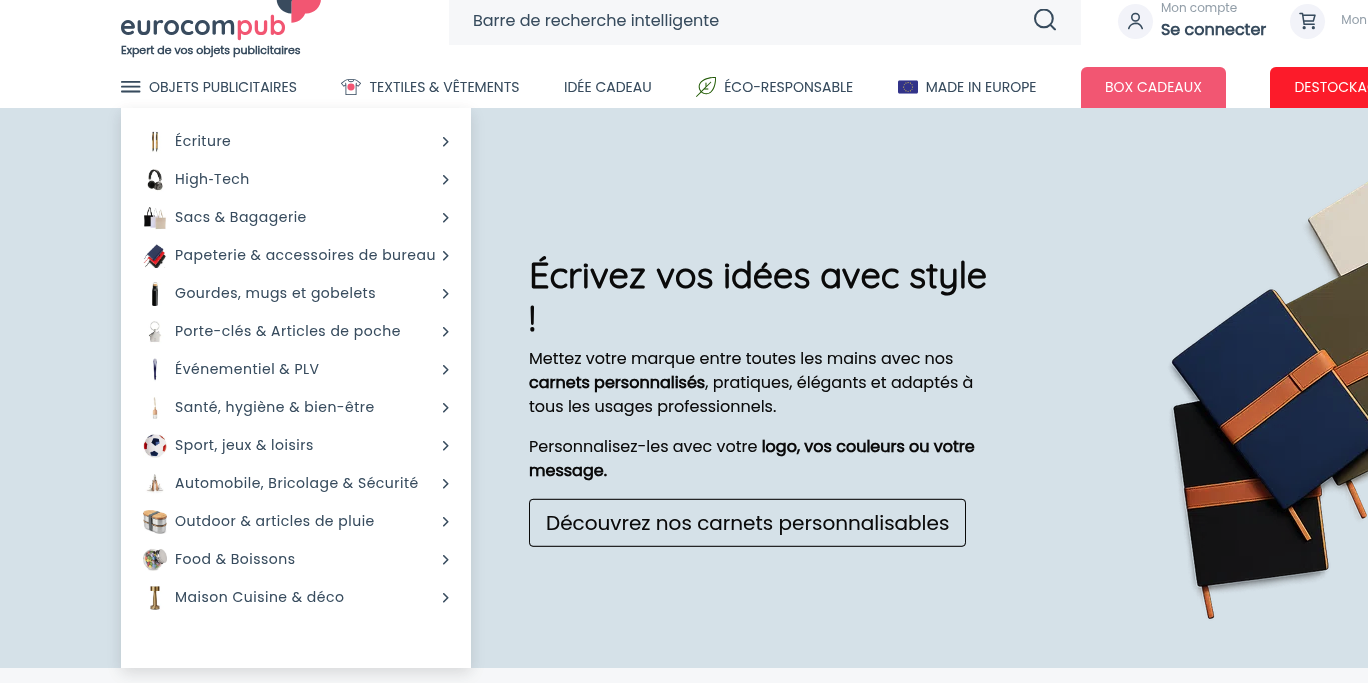Screen dimensions: 1368x683
Task: Expand the High-Tech submenu chevron
Action: (x=445, y=180)
